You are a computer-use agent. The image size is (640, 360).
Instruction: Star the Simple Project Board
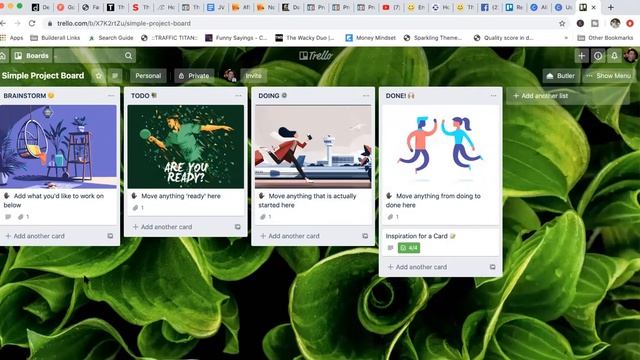pyautogui.click(x=98, y=76)
